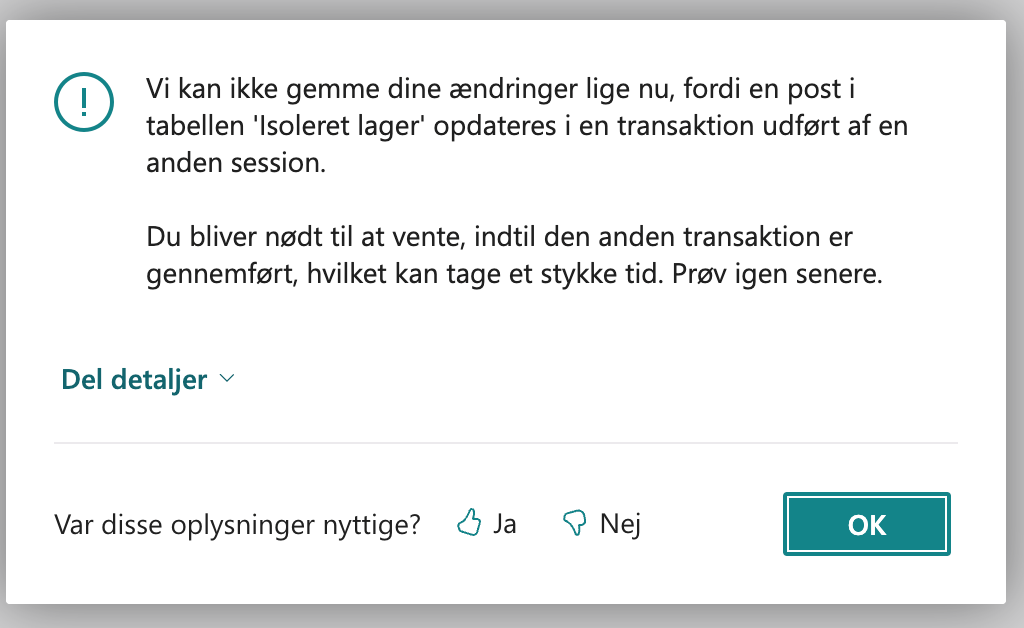Click the exclamation mark alert icon
This screenshot has height=628, width=1024.
pos(84,101)
